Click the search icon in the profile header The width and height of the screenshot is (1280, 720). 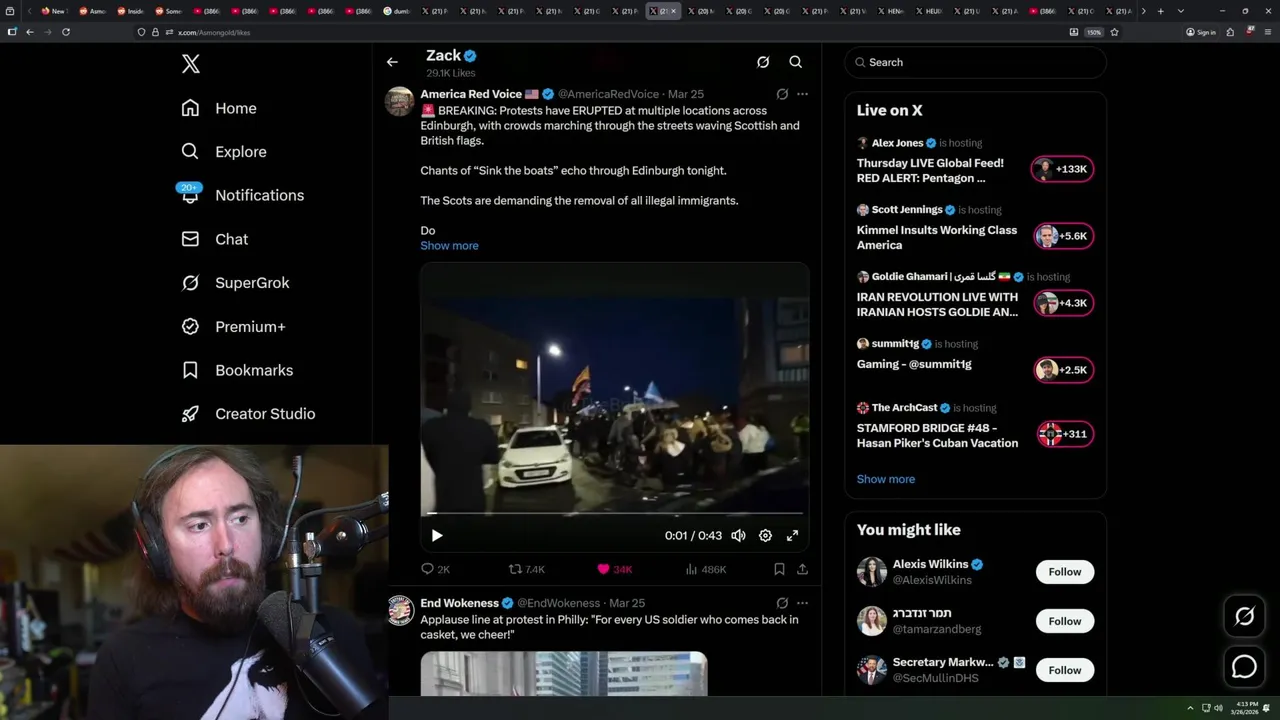tap(796, 62)
